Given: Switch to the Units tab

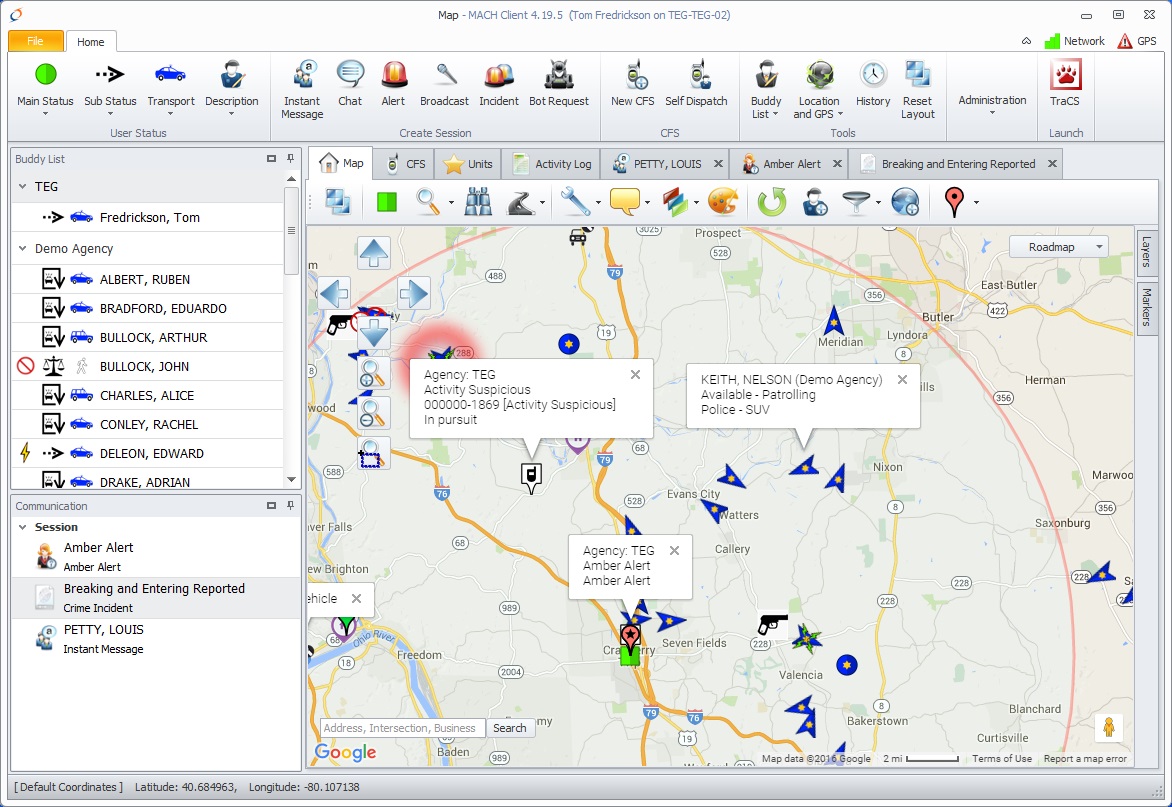Looking at the screenshot, I should [x=468, y=164].
